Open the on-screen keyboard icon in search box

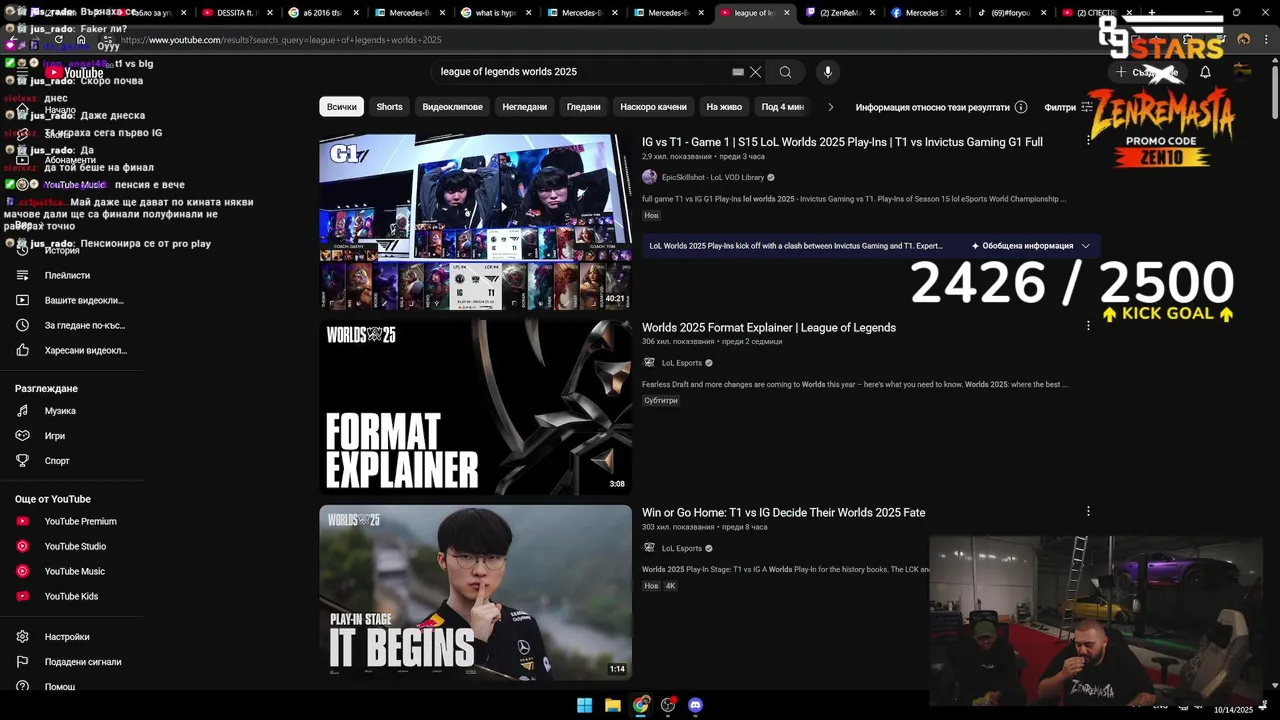tap(738, 72)
